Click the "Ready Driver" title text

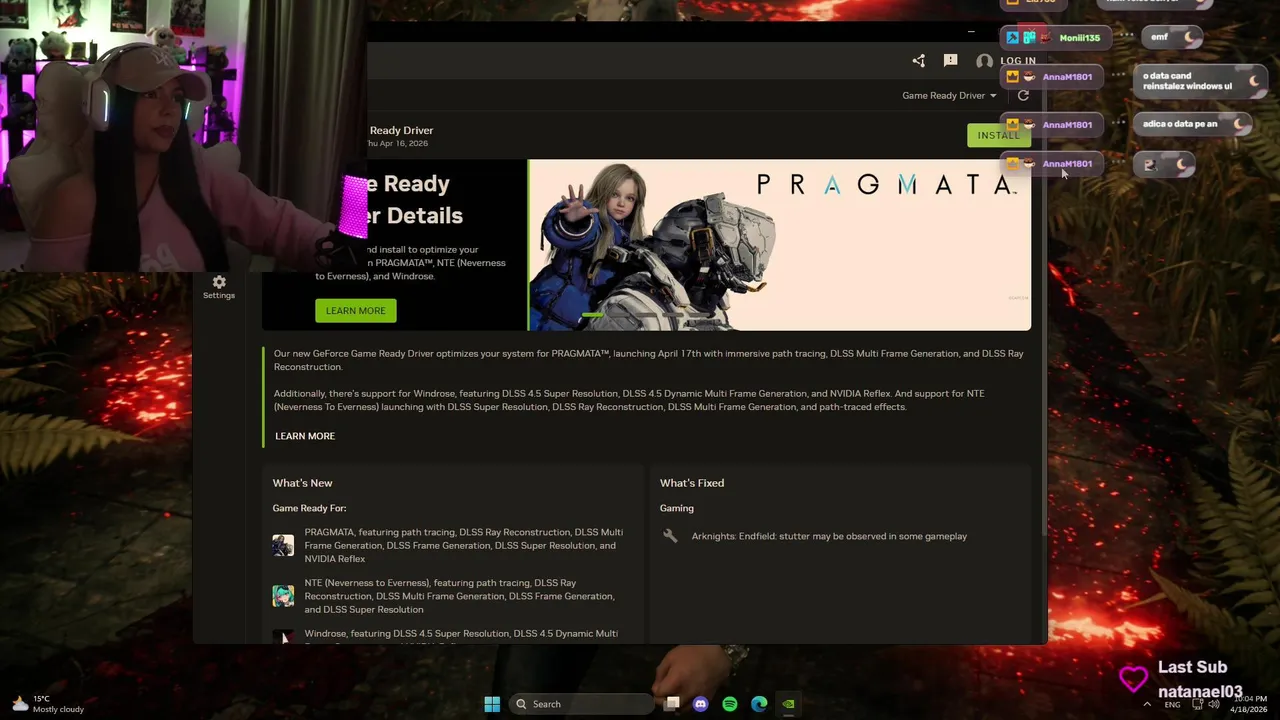[401, 130]
